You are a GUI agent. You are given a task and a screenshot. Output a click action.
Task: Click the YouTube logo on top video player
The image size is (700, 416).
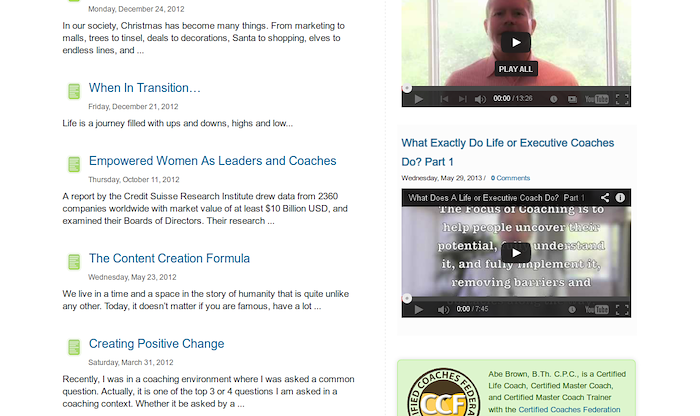click(596, 99)
